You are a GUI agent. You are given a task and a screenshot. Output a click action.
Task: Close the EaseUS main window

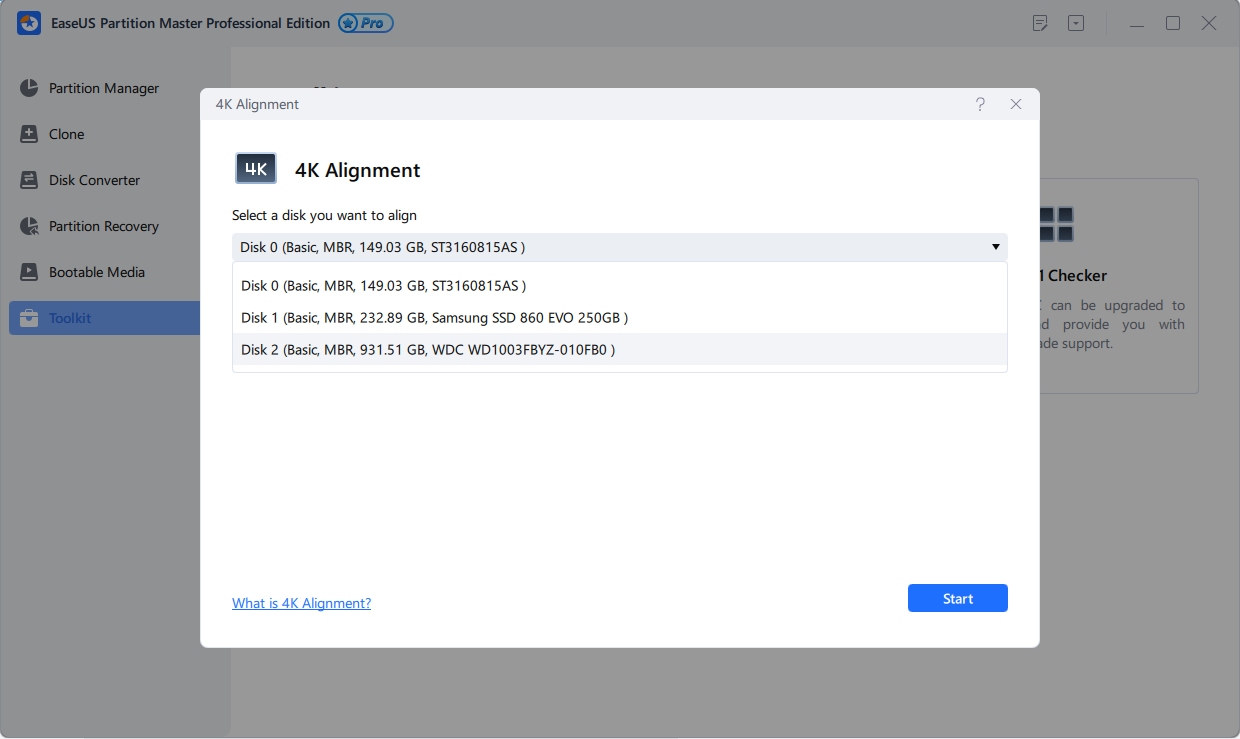1209,23
